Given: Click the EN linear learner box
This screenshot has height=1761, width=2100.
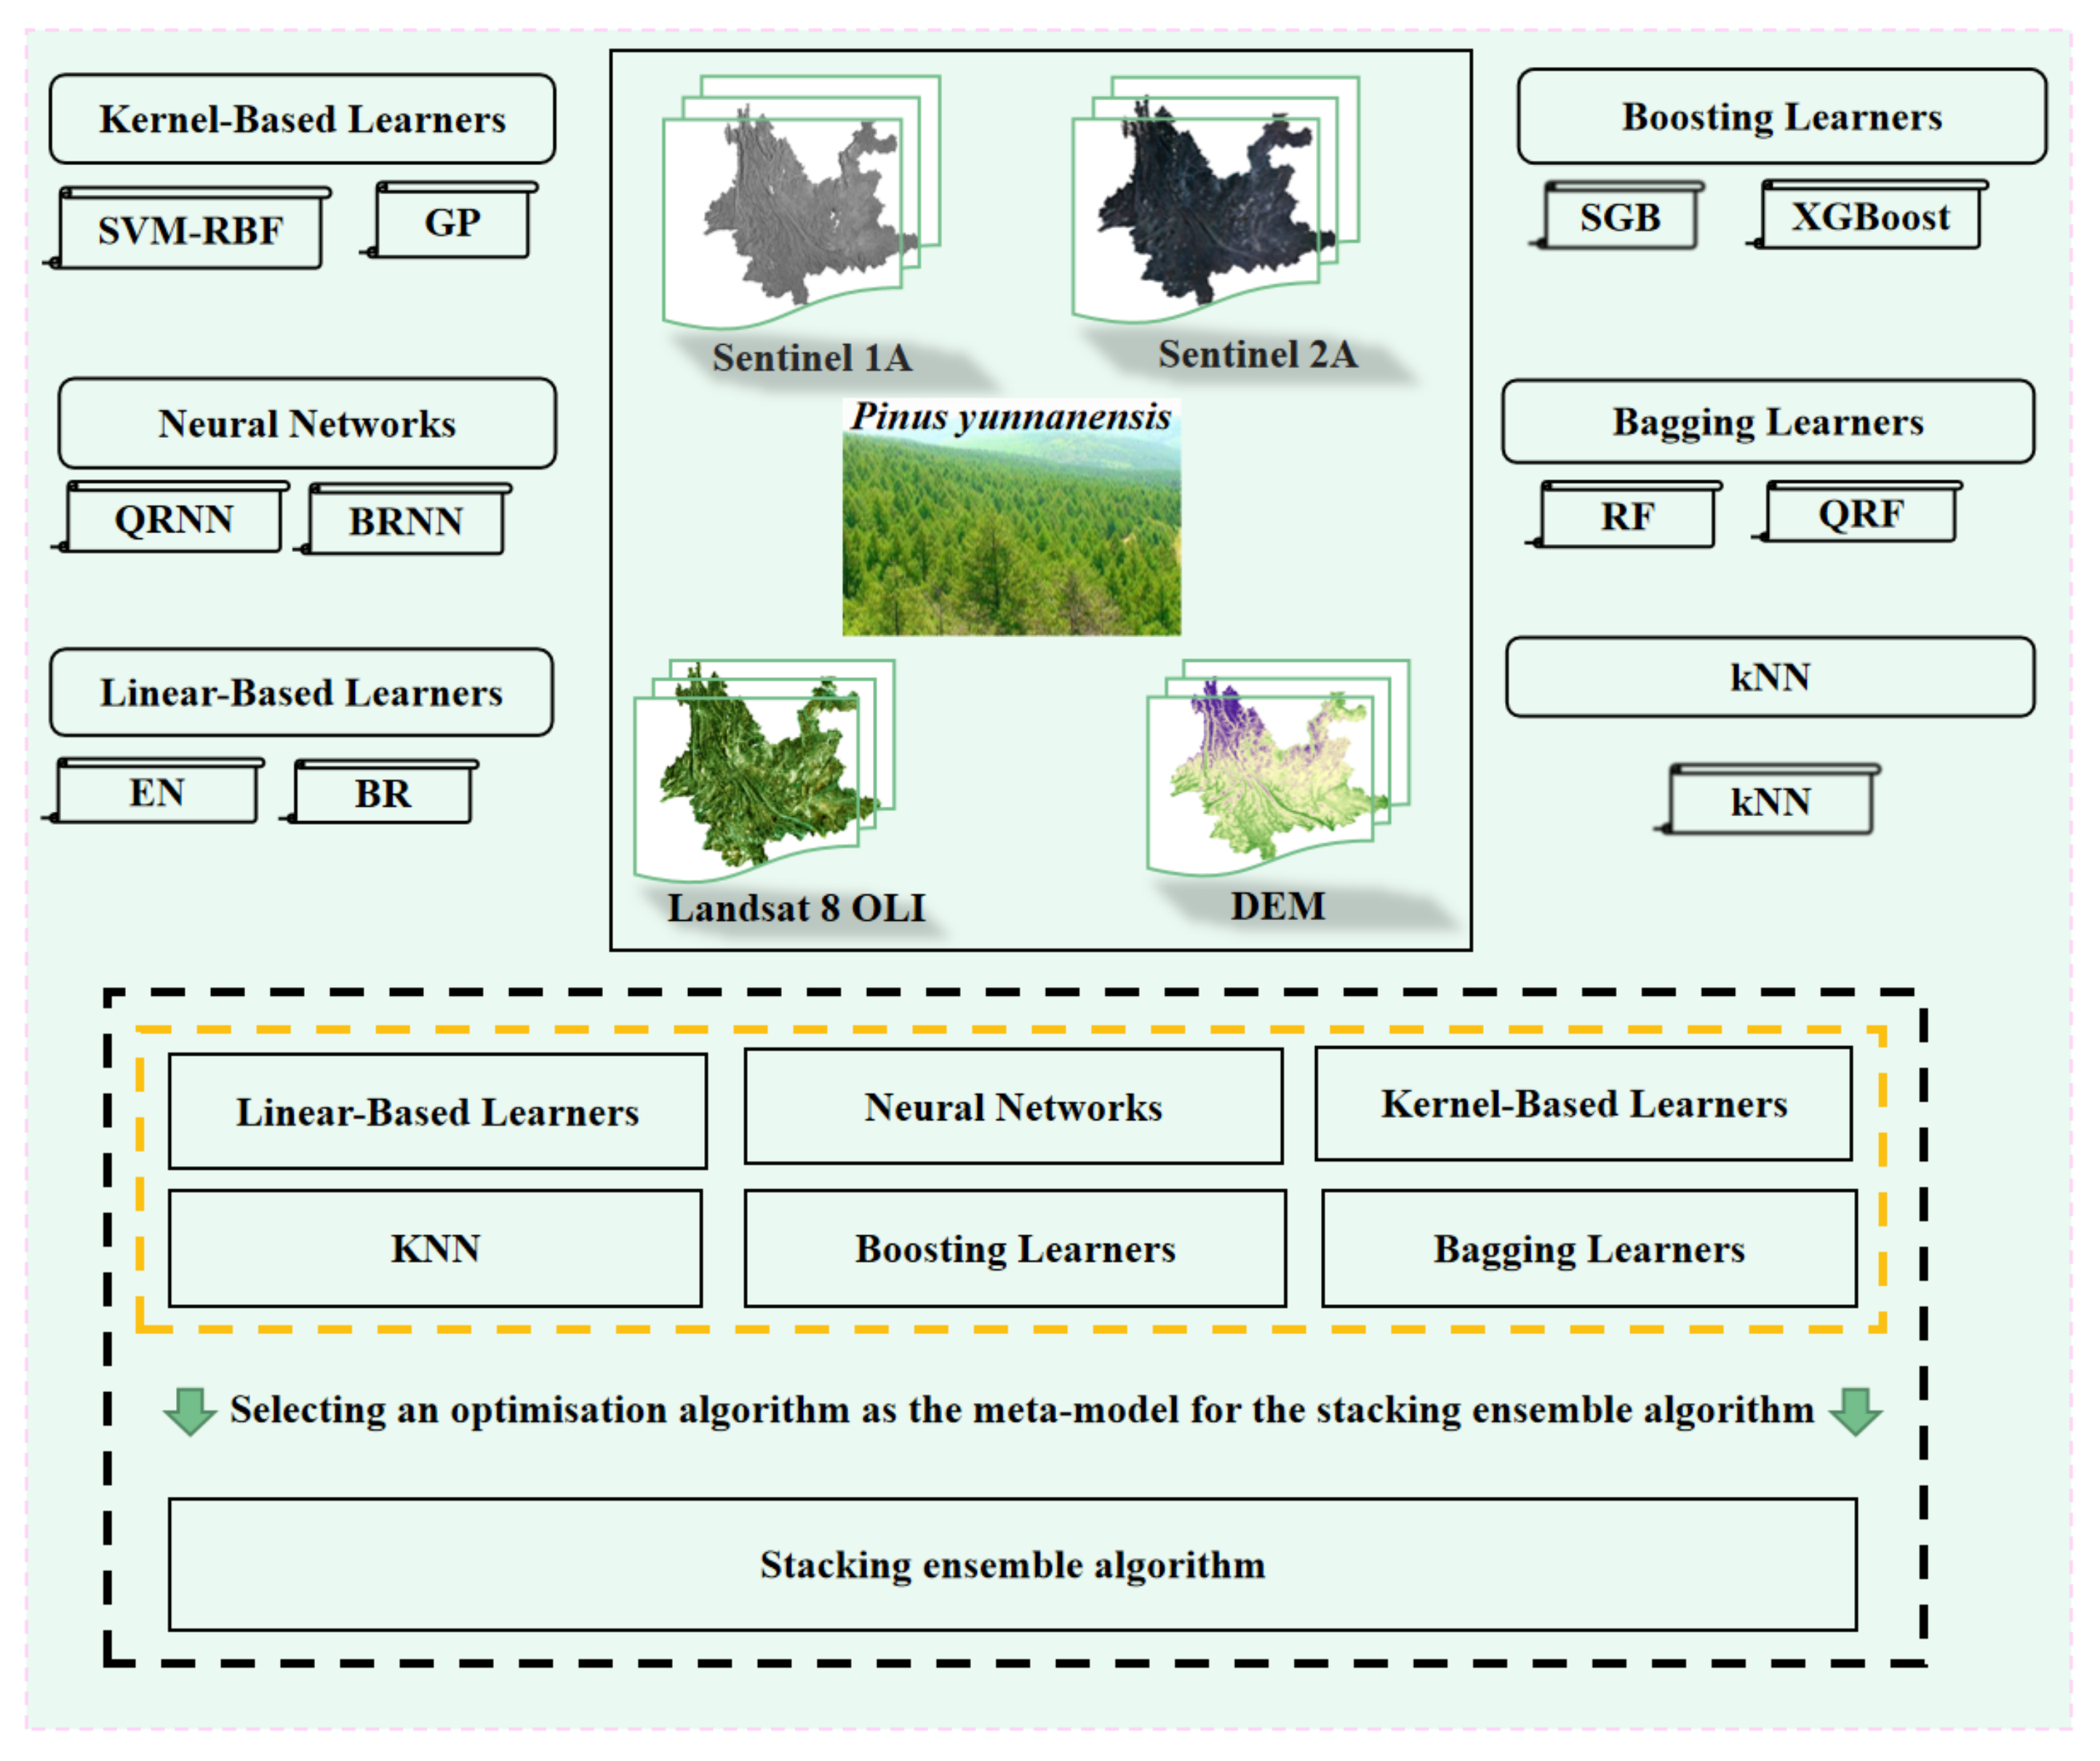Looking at the screenshot, I should pyautogui.click(x=157, y=793).
